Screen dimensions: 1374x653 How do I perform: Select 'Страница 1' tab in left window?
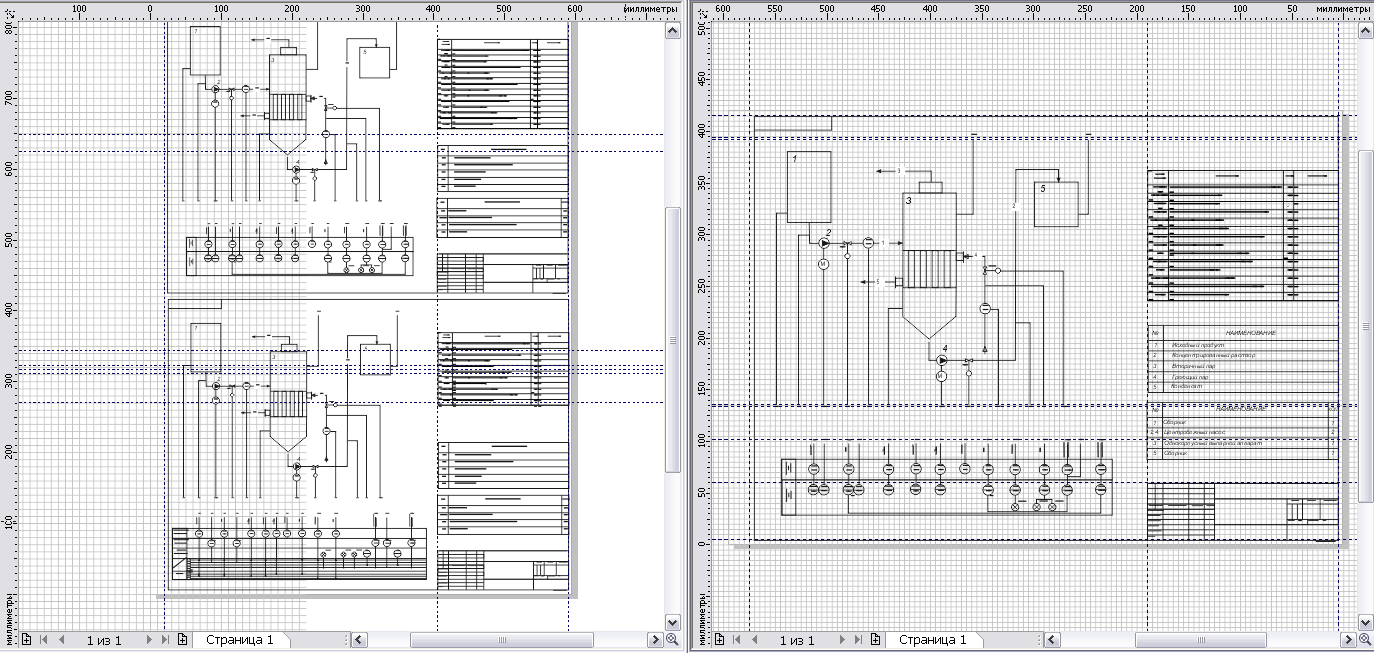pos(239,640)
